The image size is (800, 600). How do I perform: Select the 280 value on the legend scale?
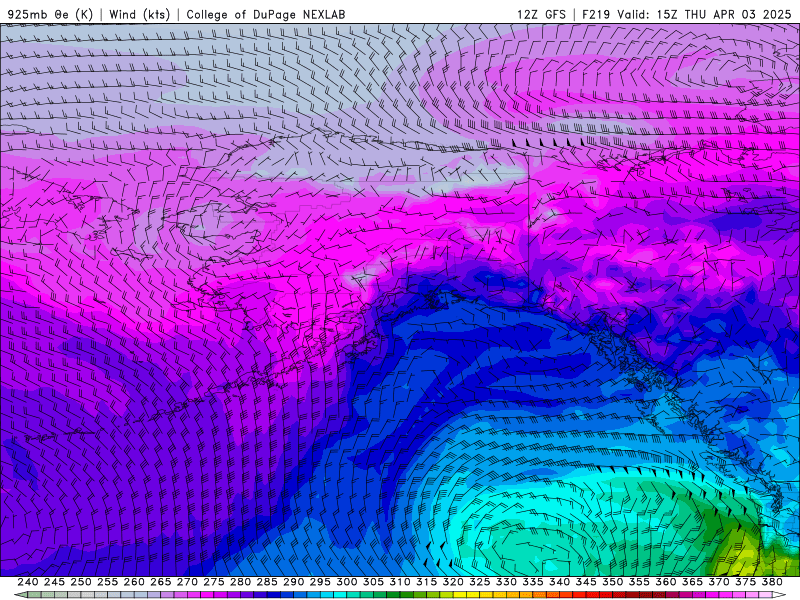240,582
